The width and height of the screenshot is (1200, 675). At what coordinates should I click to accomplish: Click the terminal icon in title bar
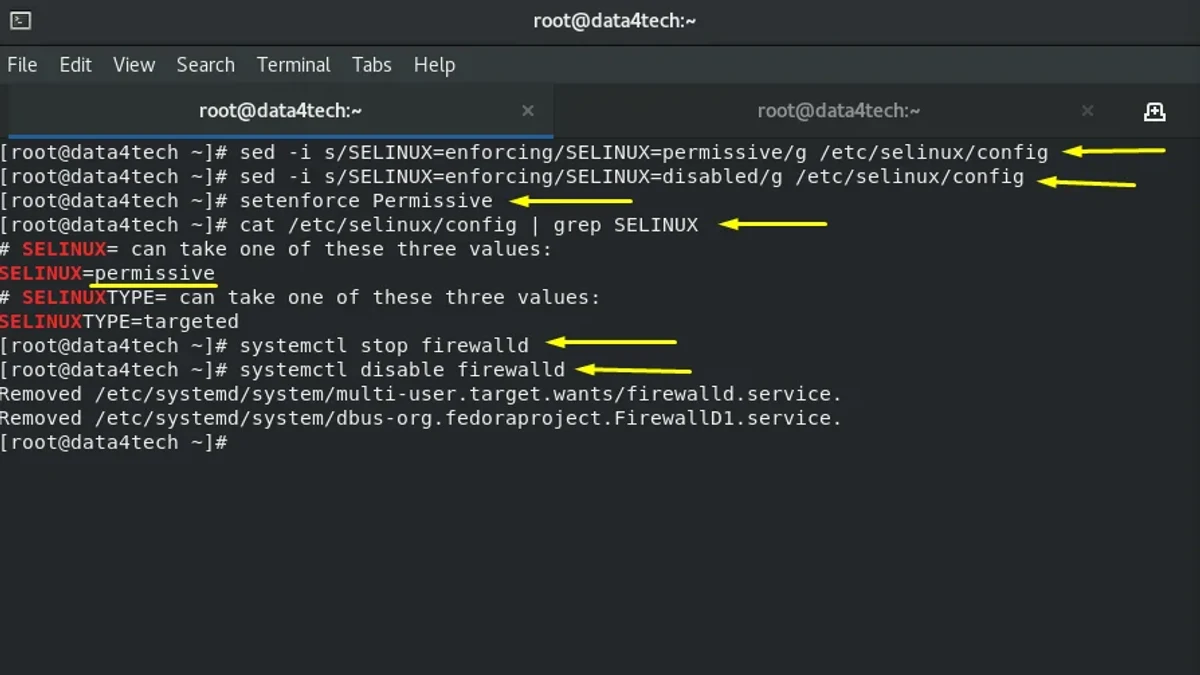pos(20,20)
